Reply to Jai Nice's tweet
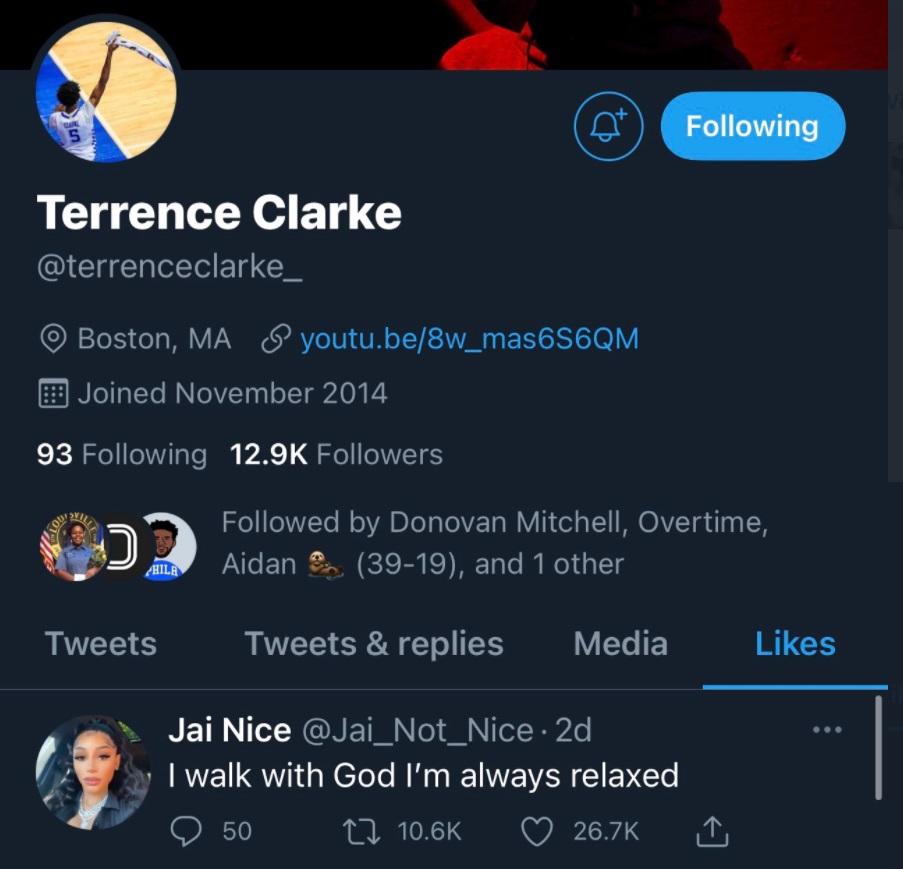 coord(184,831)
